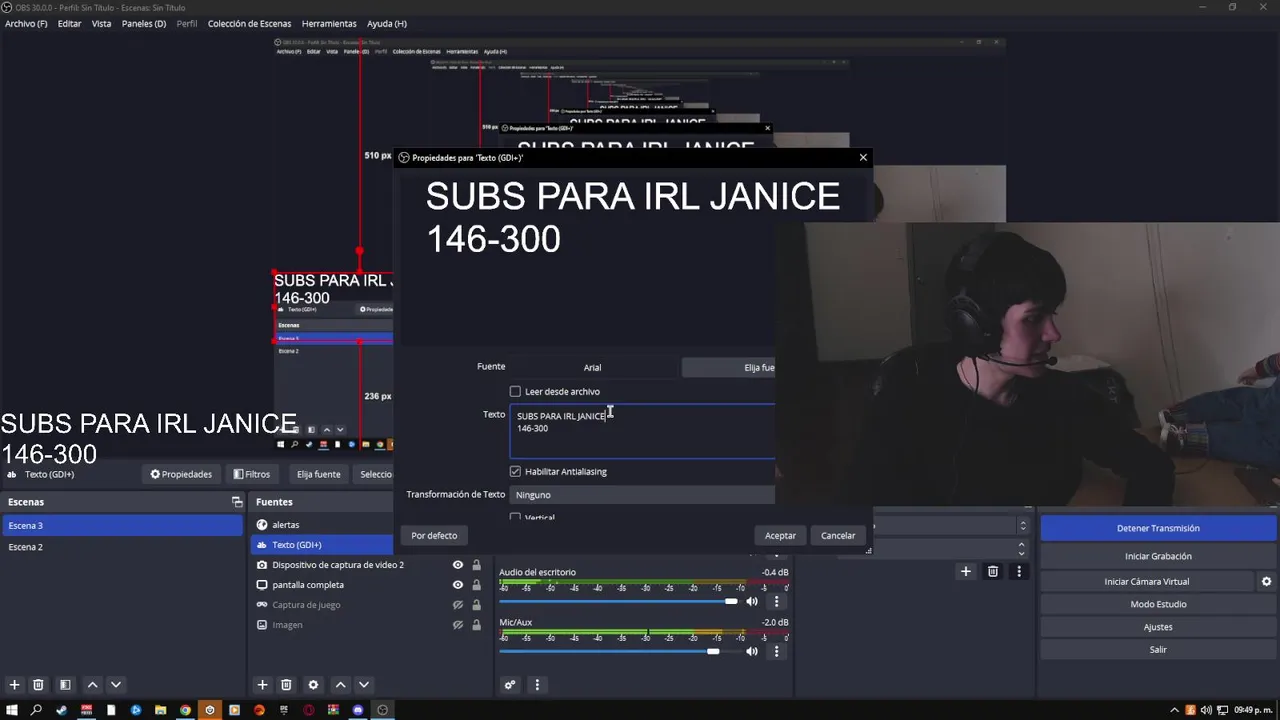
Task: Show Imagen source
Action: [x=458, y=625]
